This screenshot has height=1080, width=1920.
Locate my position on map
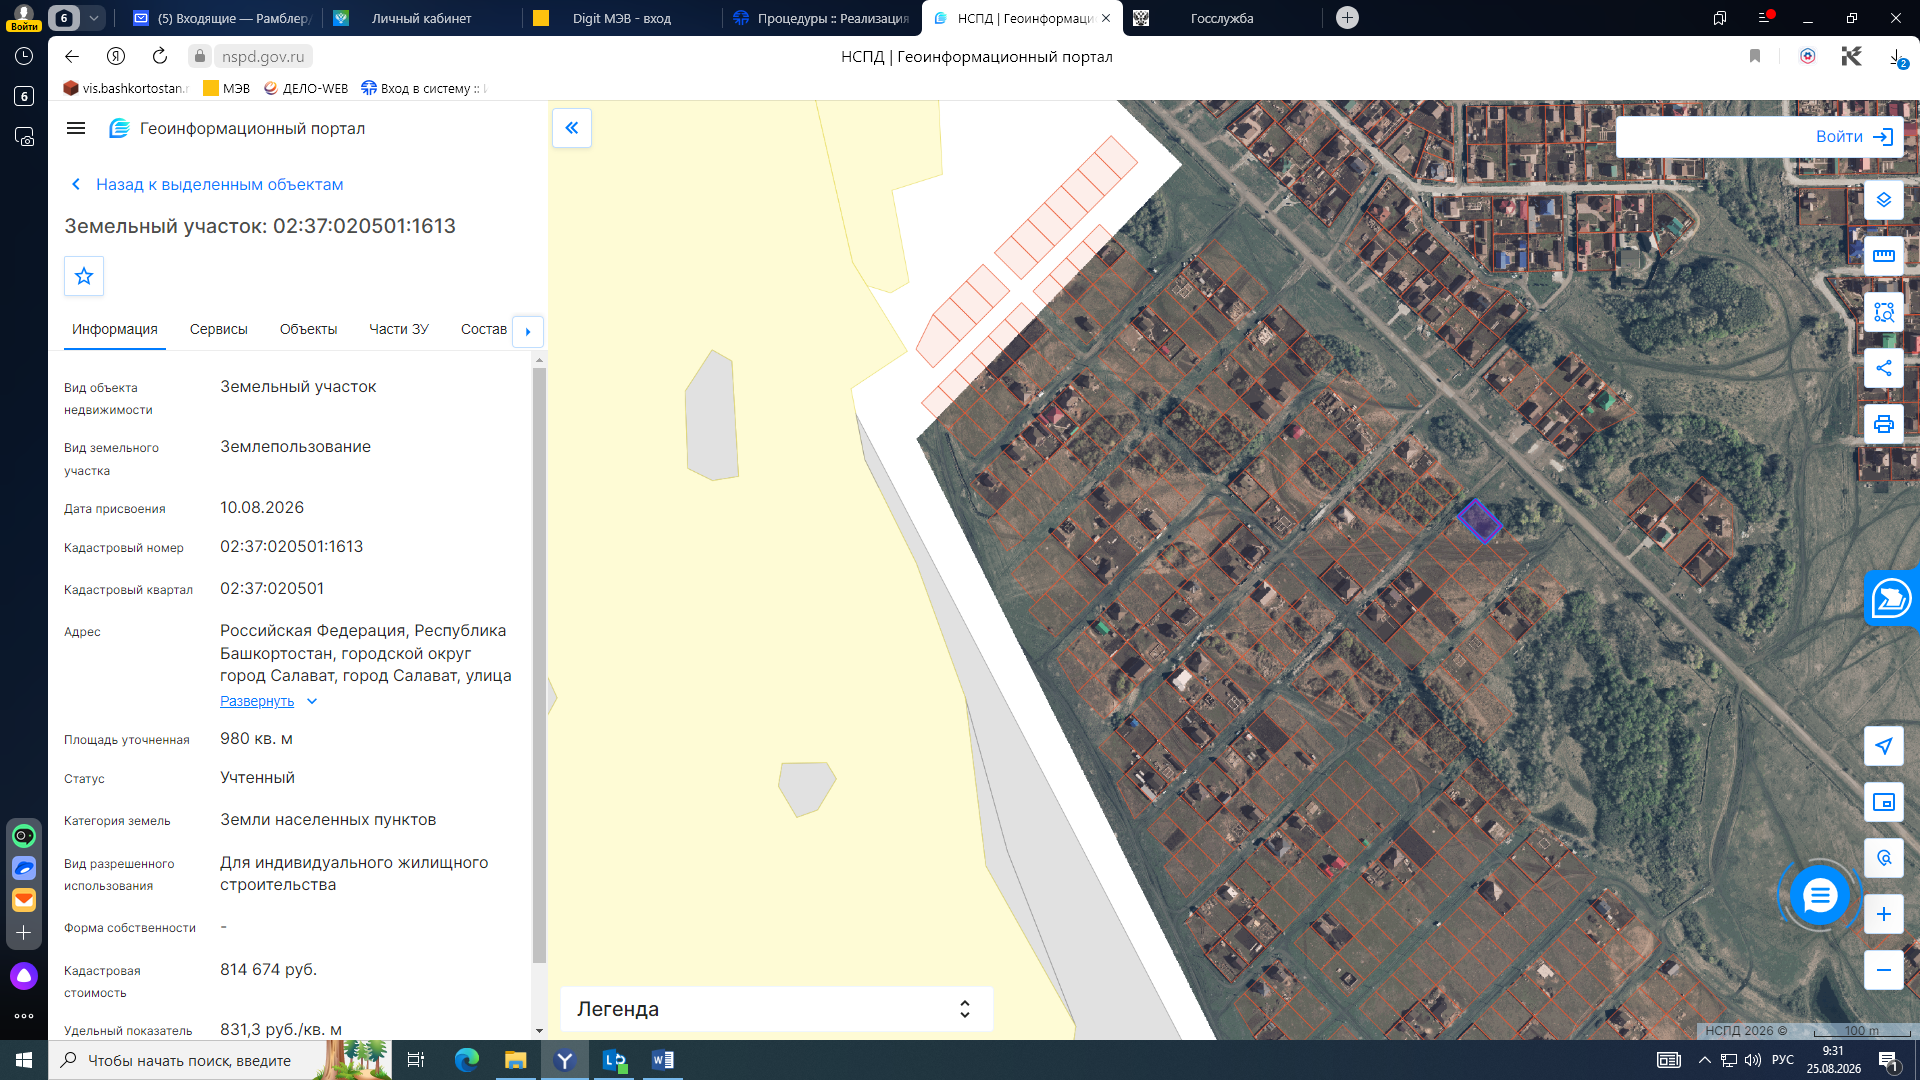pyautogui.click(x=1884, y=746)
